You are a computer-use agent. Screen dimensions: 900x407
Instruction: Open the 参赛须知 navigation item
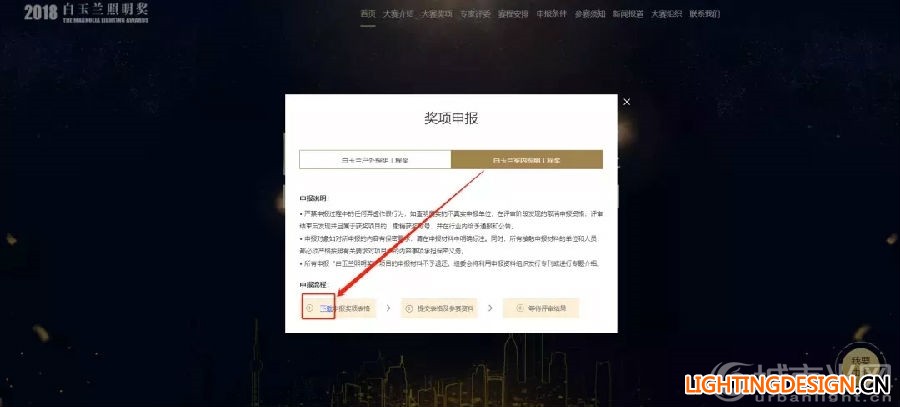pos(590,14)
